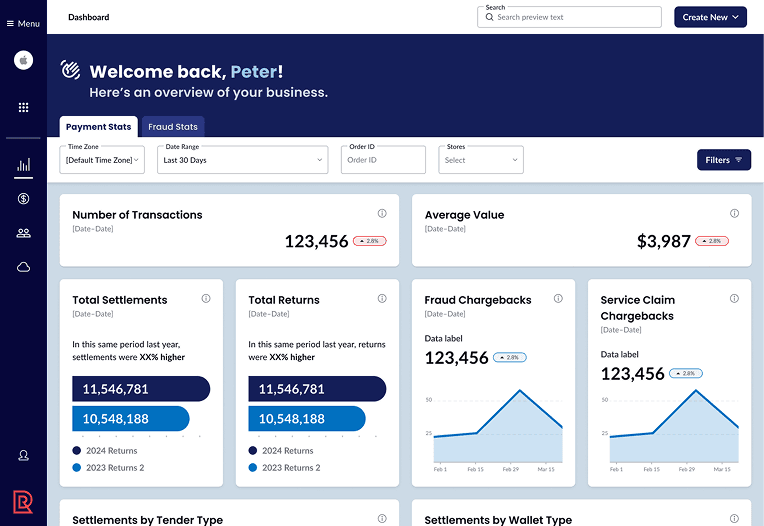Open the Stores Select dropdown

[481, 160]
